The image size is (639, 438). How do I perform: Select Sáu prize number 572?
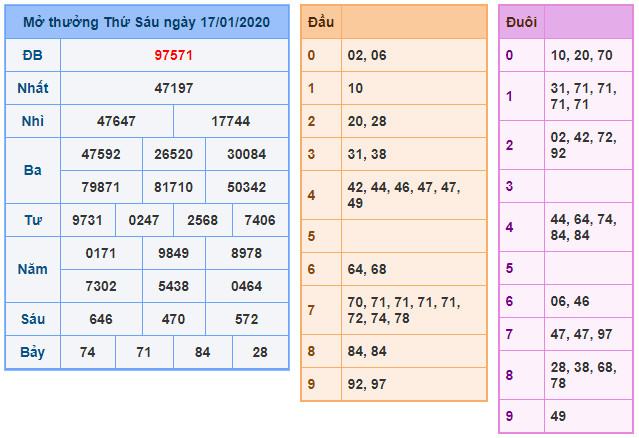click(247, 319)
